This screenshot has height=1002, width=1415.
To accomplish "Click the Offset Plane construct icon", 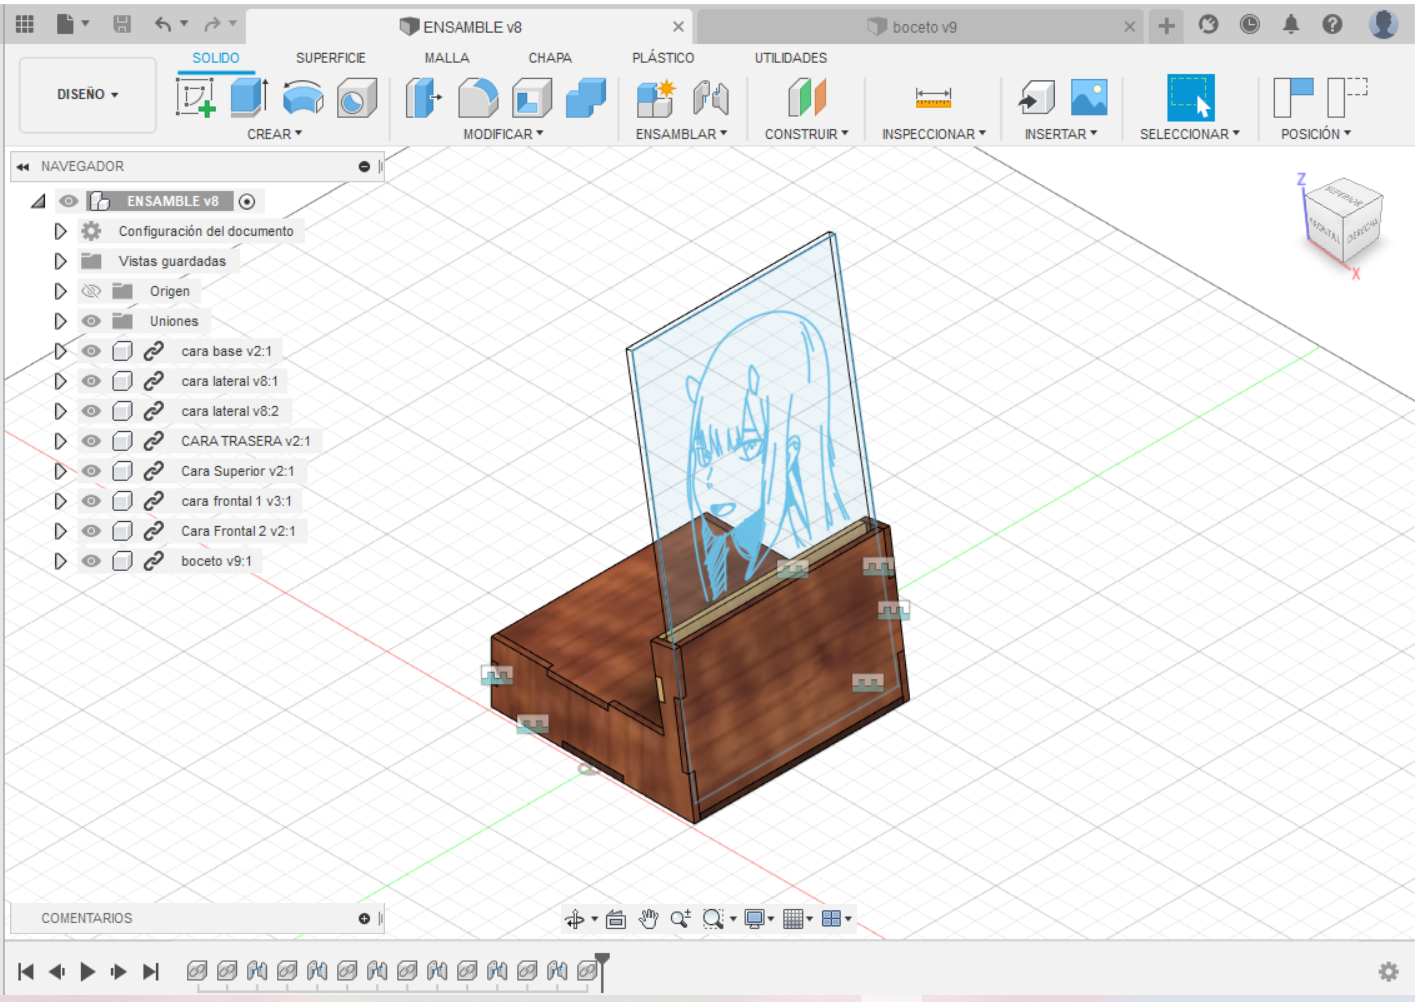I will [x=807, y=98].
